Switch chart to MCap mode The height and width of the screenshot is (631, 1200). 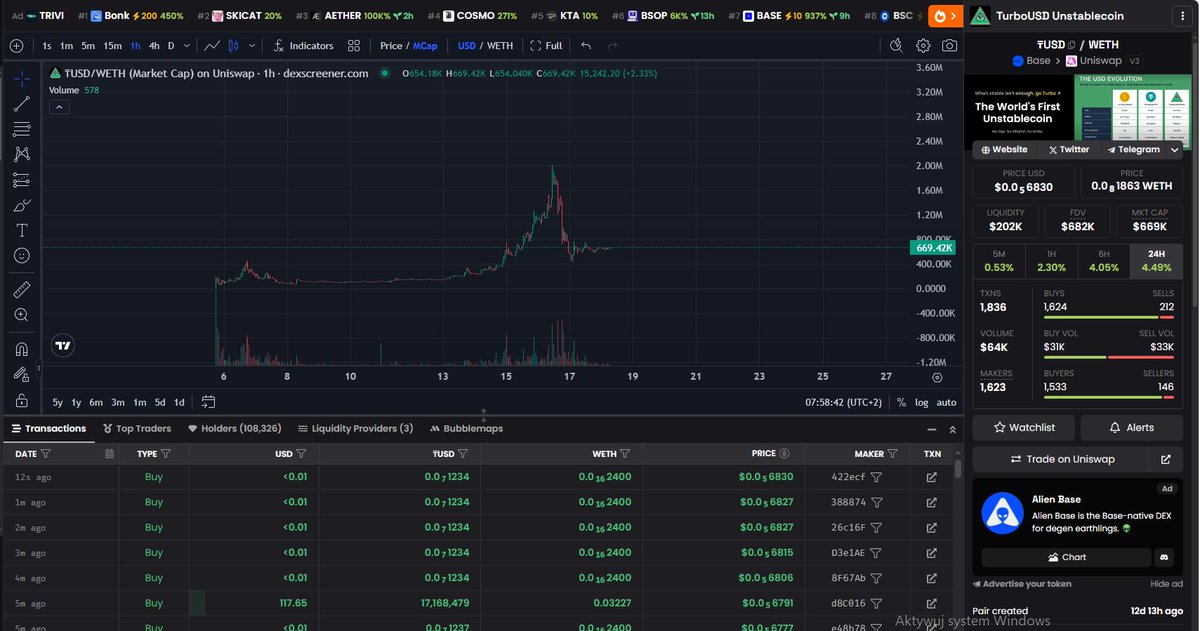425,46
